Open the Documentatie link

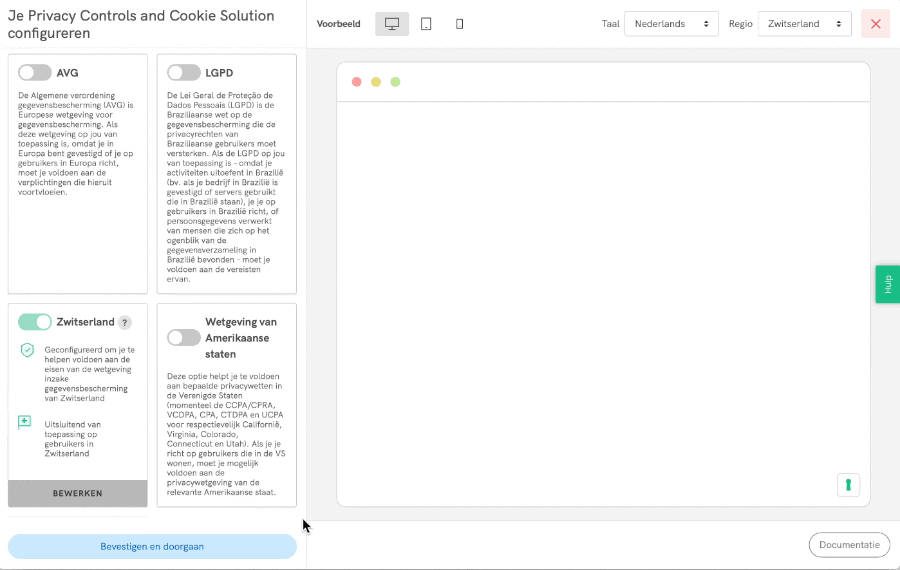pyautogui.click(x=848, y=545)
